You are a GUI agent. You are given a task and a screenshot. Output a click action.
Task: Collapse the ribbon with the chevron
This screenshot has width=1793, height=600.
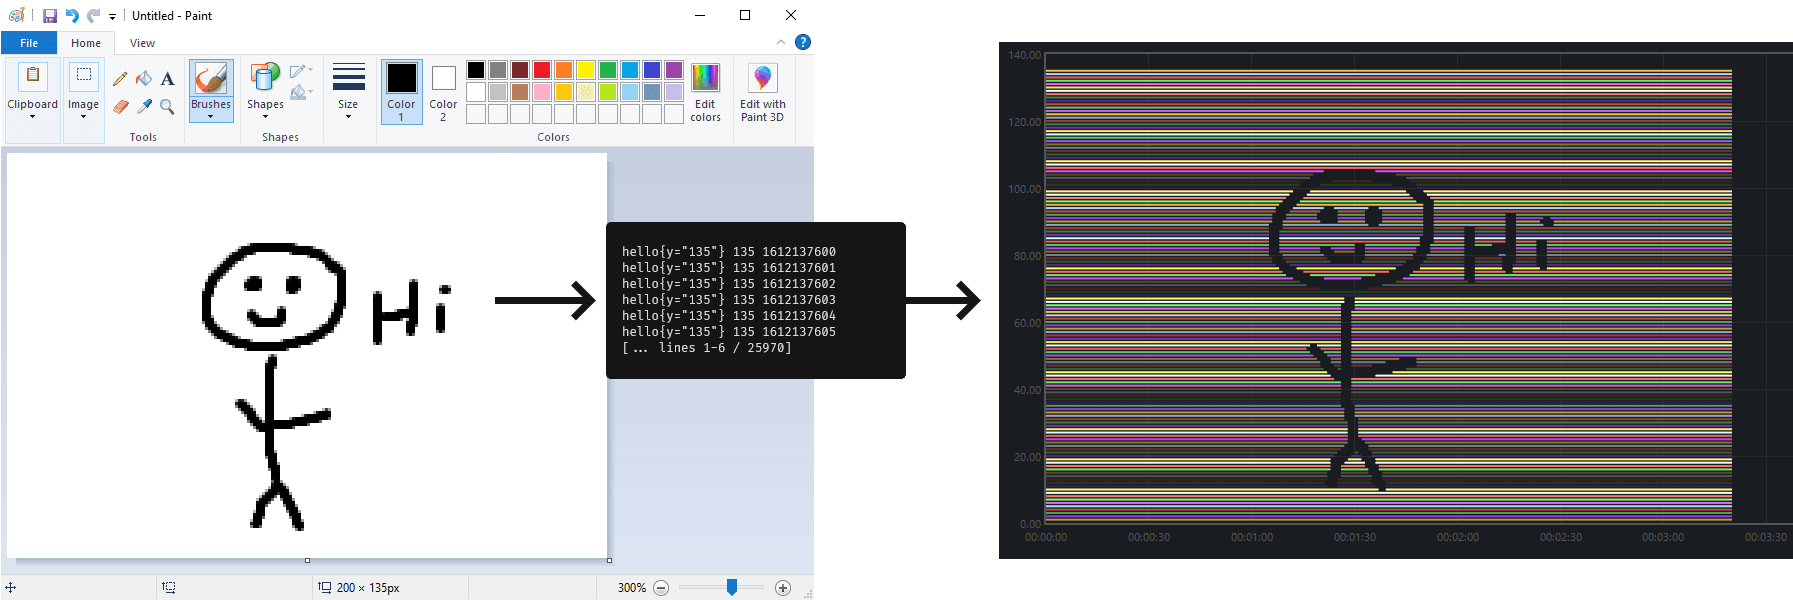tap(781, 42)
